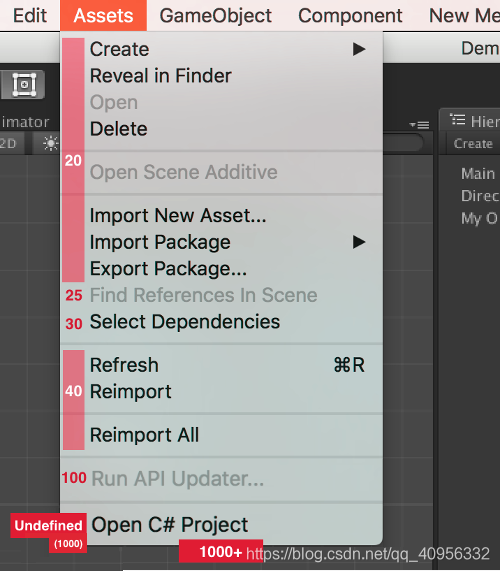Expand the Import Package submenu arrow

[359, 242]
